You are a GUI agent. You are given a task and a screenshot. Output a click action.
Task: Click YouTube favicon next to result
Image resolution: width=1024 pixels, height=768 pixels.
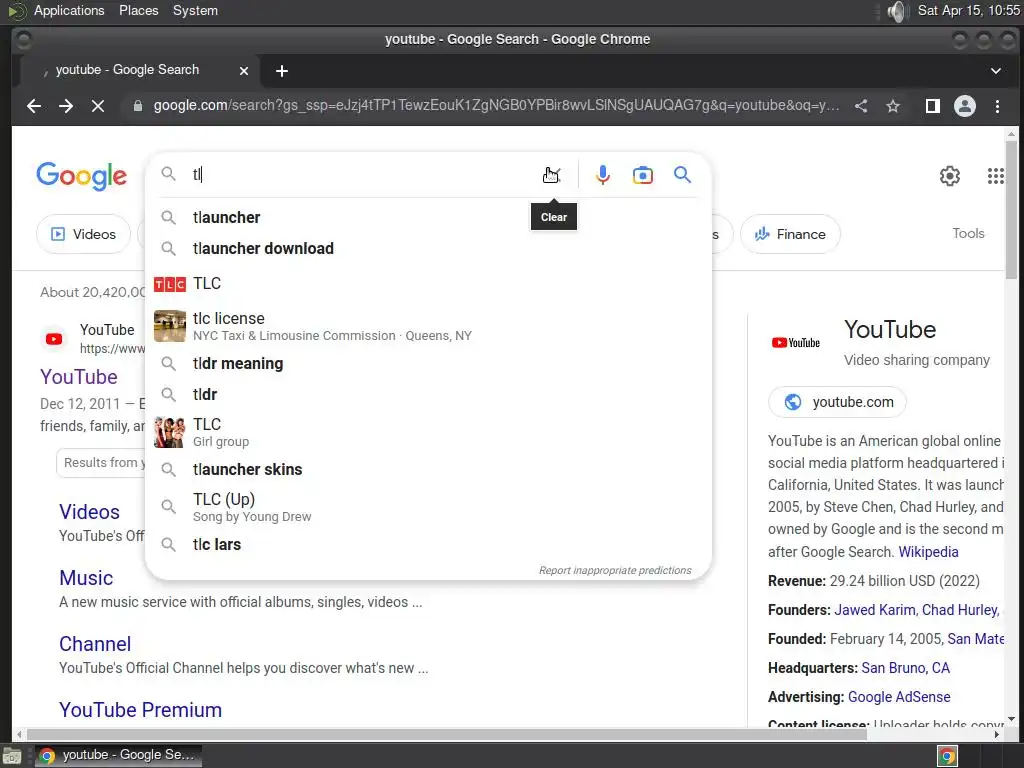pyautogui.click(x=54, y=339)
